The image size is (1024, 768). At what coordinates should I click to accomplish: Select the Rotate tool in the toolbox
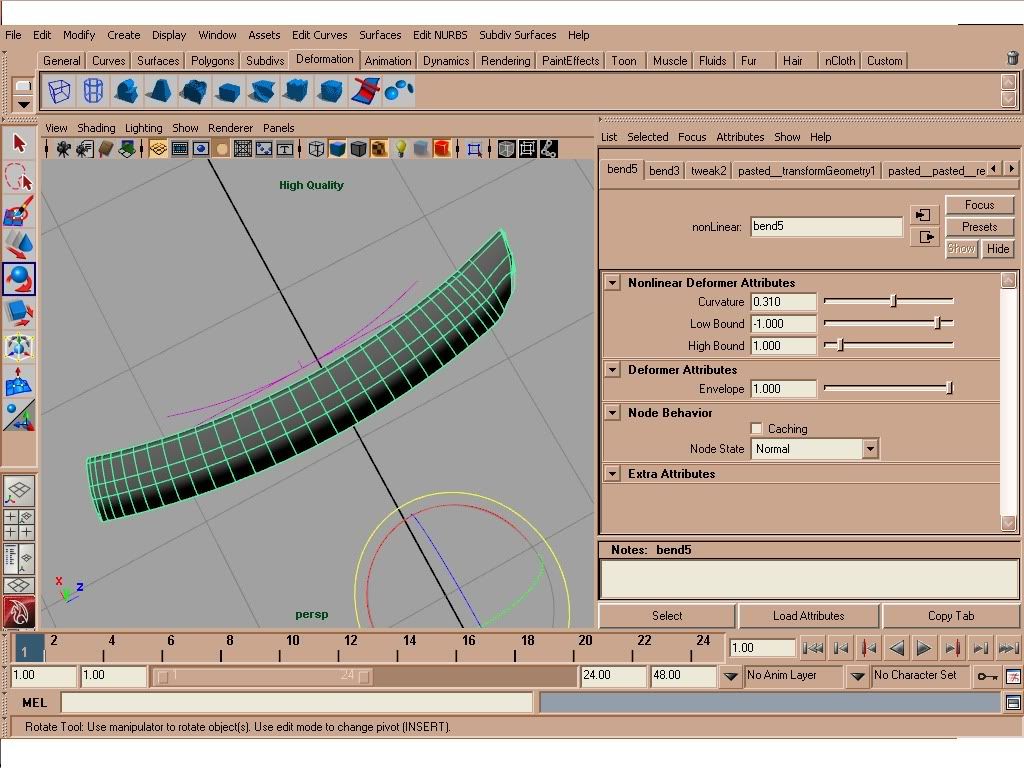point(19,279)
